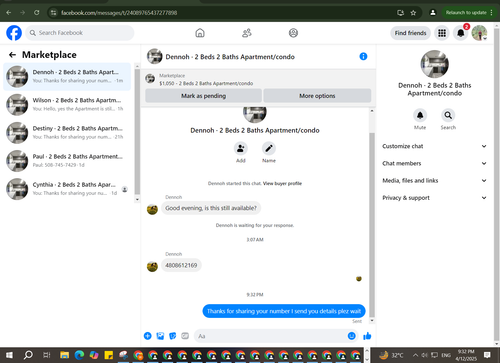
Task: Select Paul conversation in list
Action: [67, 161]
